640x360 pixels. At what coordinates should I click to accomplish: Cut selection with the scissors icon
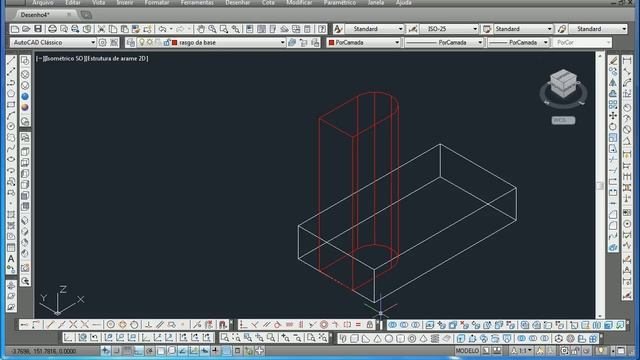point(101,29)
